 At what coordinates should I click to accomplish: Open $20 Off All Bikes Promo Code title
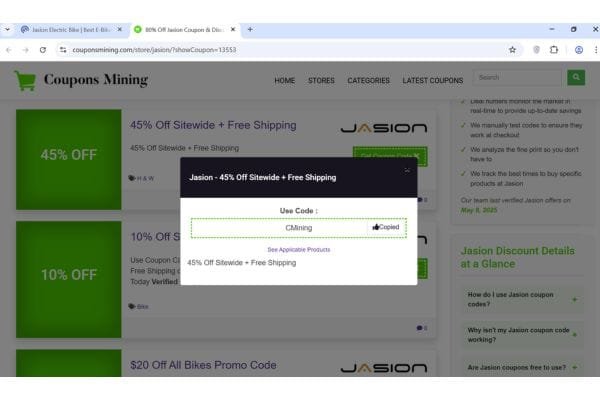[203, 365]
